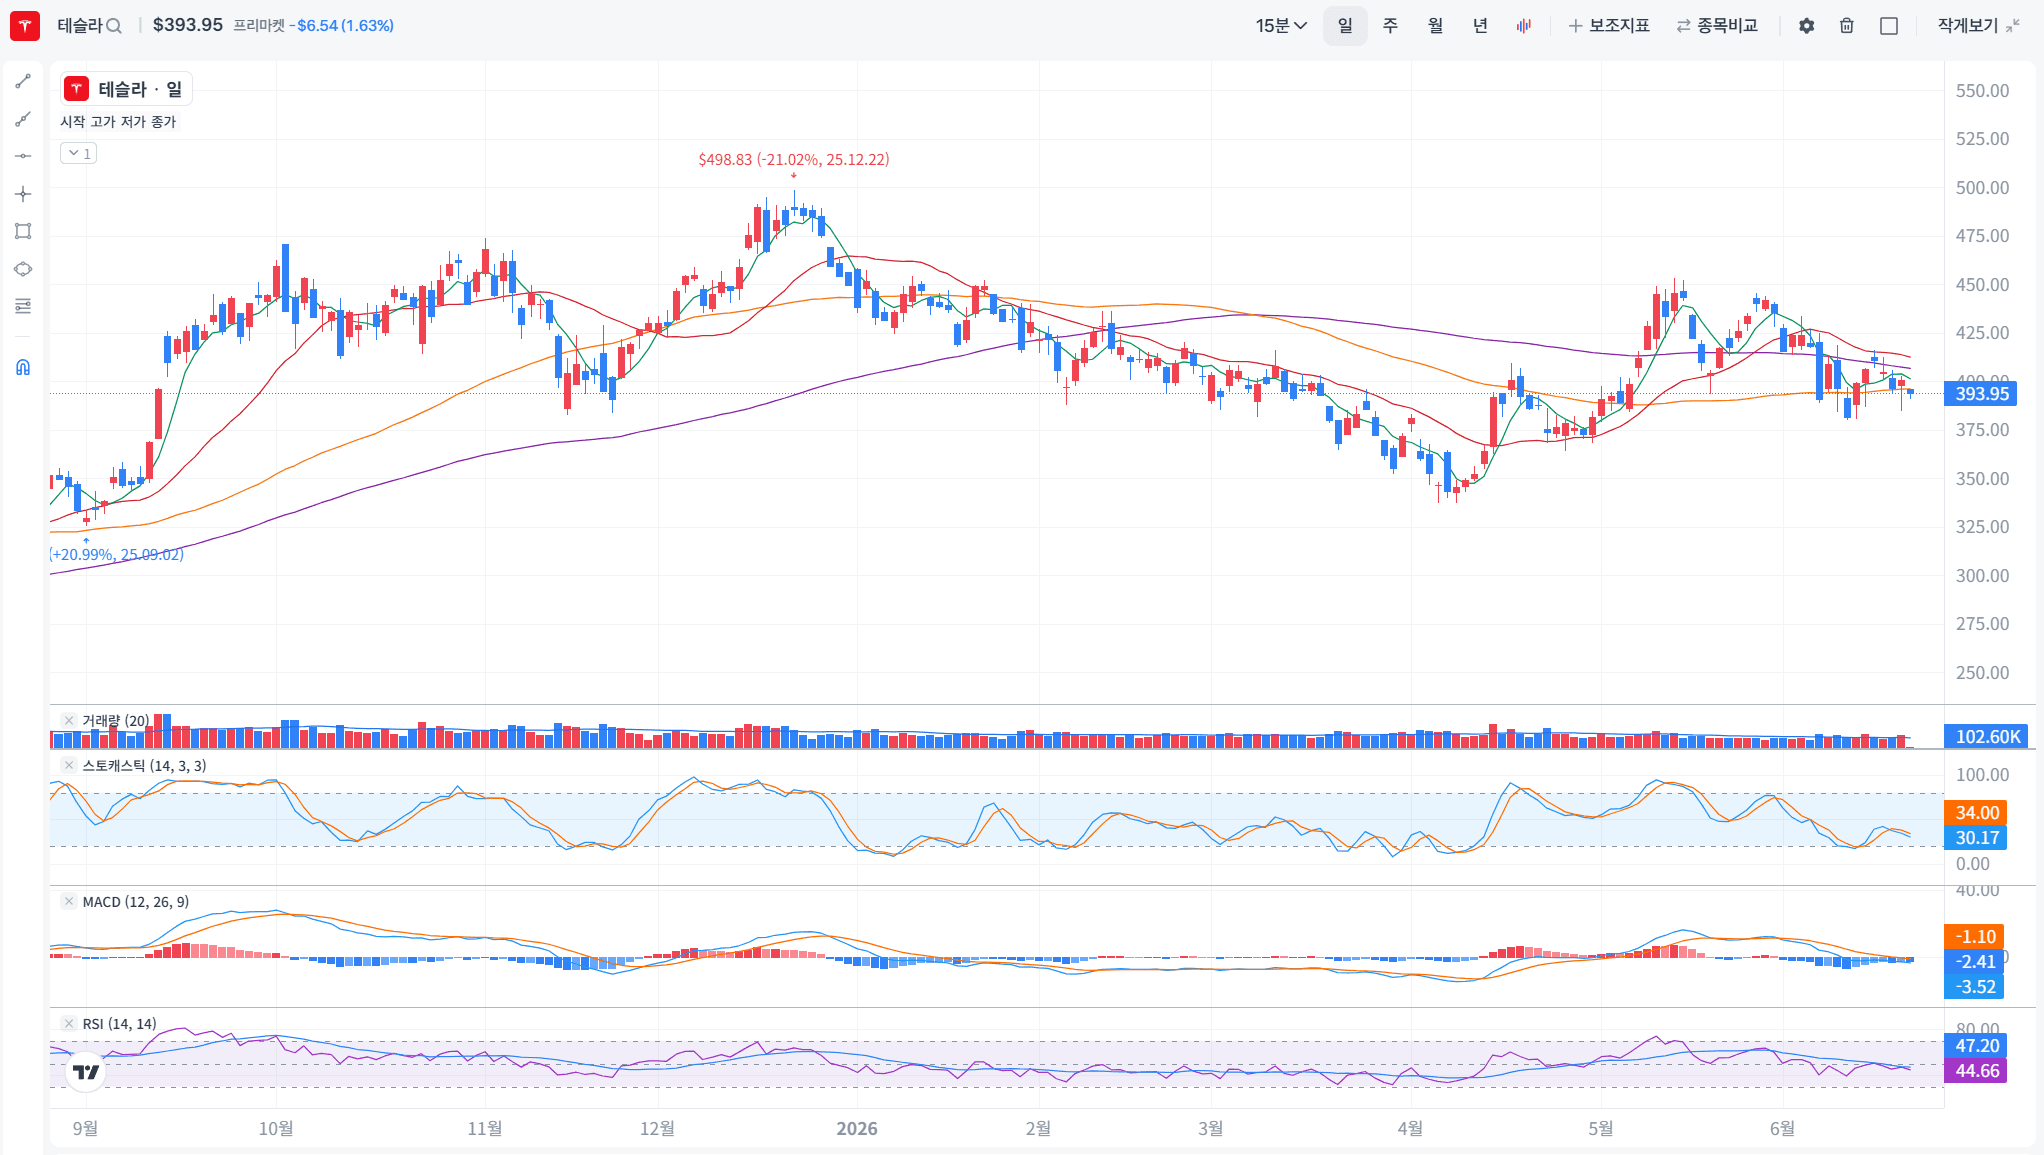Image resolution: width=2044 pixels, height=1155 pixels.
Task: Click the current price tag 393.95
Action: (x=1980, y=394)
